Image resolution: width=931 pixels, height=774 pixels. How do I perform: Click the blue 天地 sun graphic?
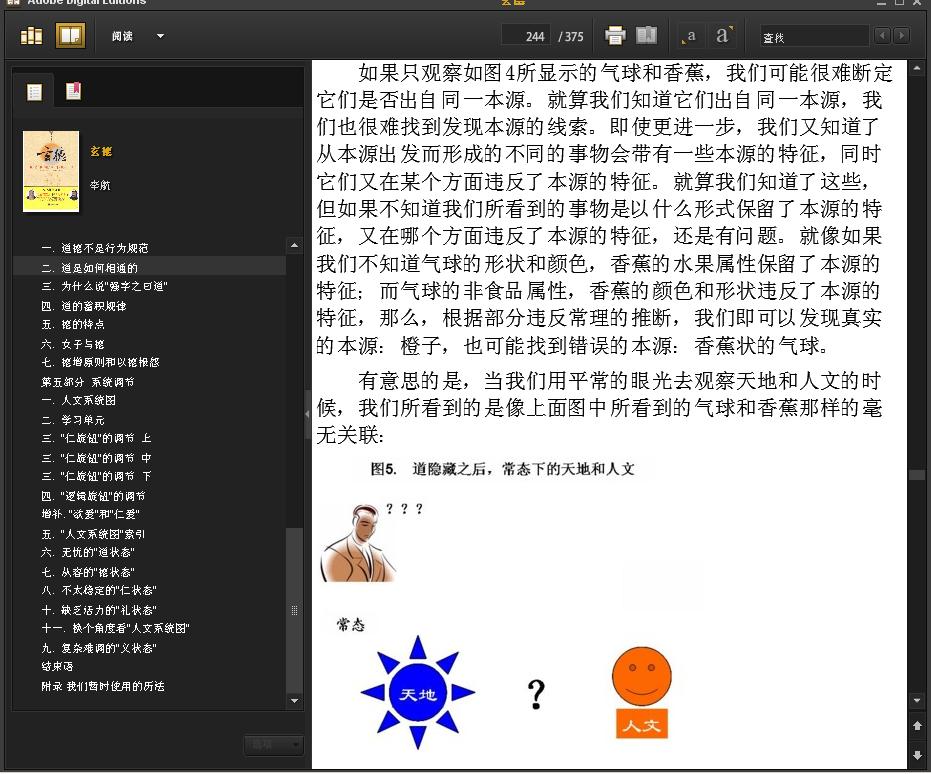(418, 693)
